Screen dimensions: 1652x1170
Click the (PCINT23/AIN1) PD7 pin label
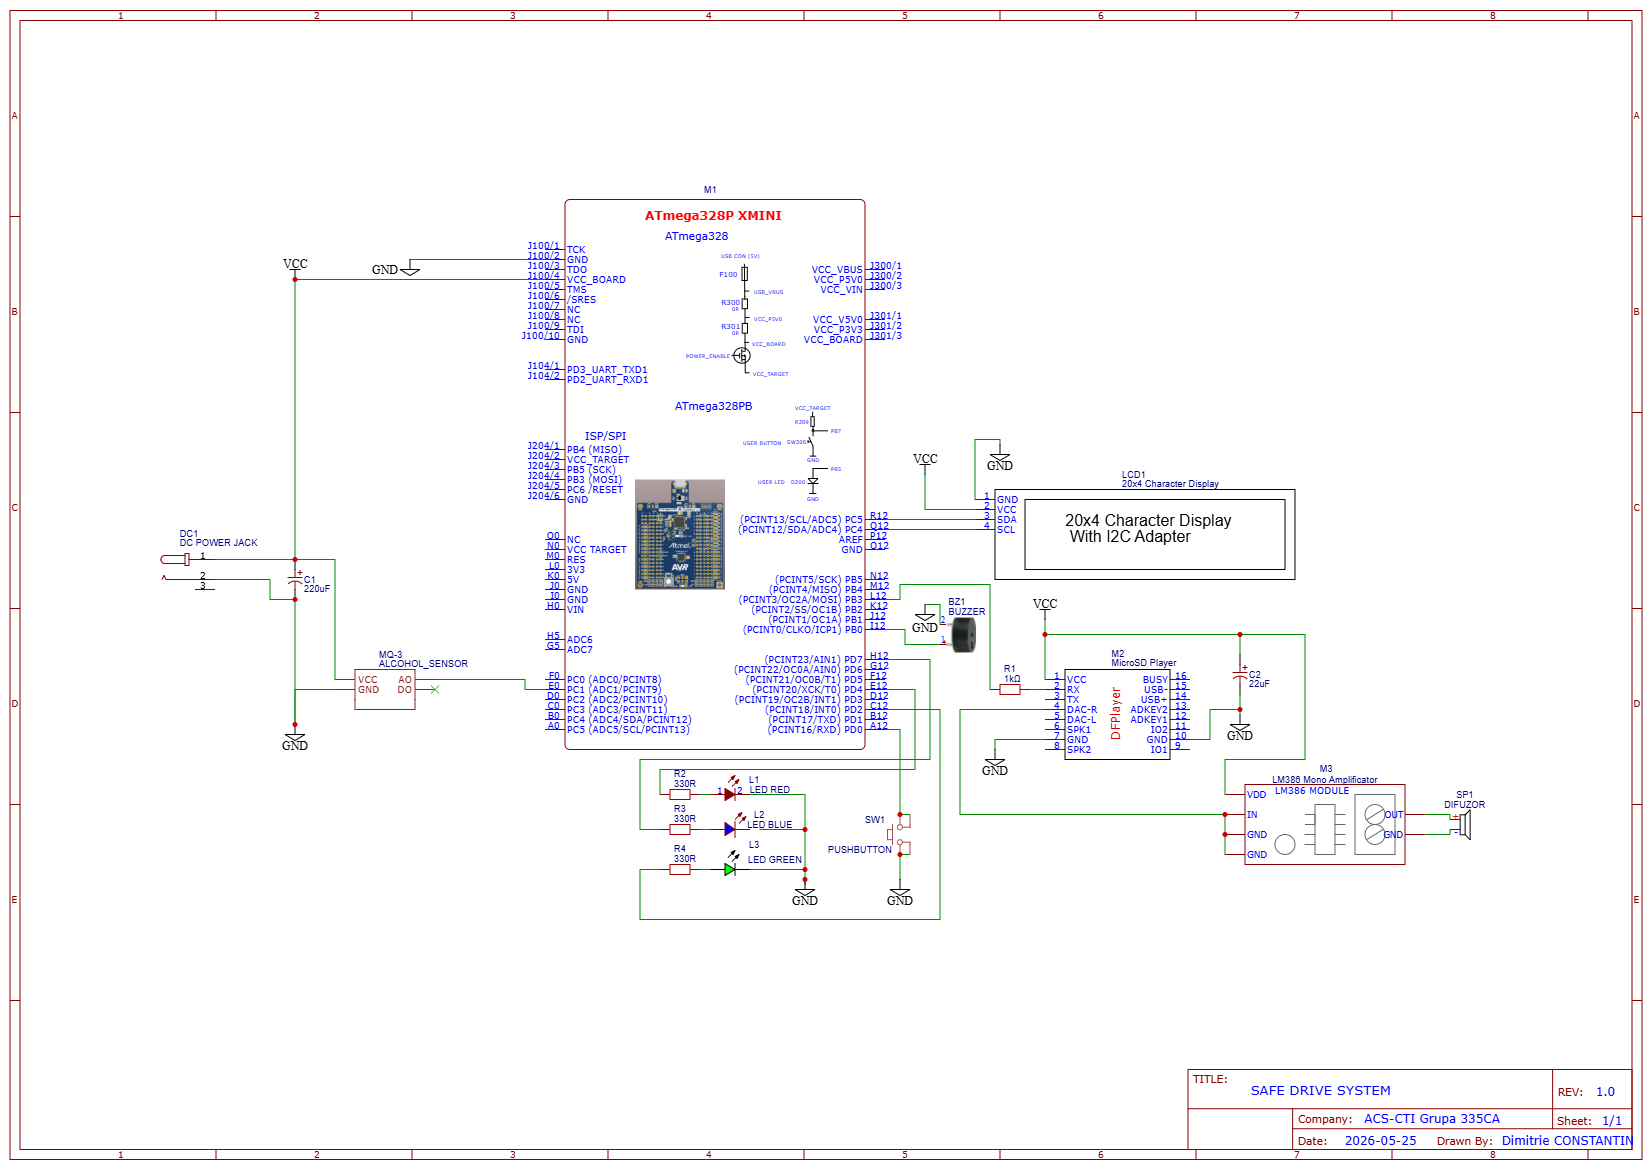coord(813,660)
